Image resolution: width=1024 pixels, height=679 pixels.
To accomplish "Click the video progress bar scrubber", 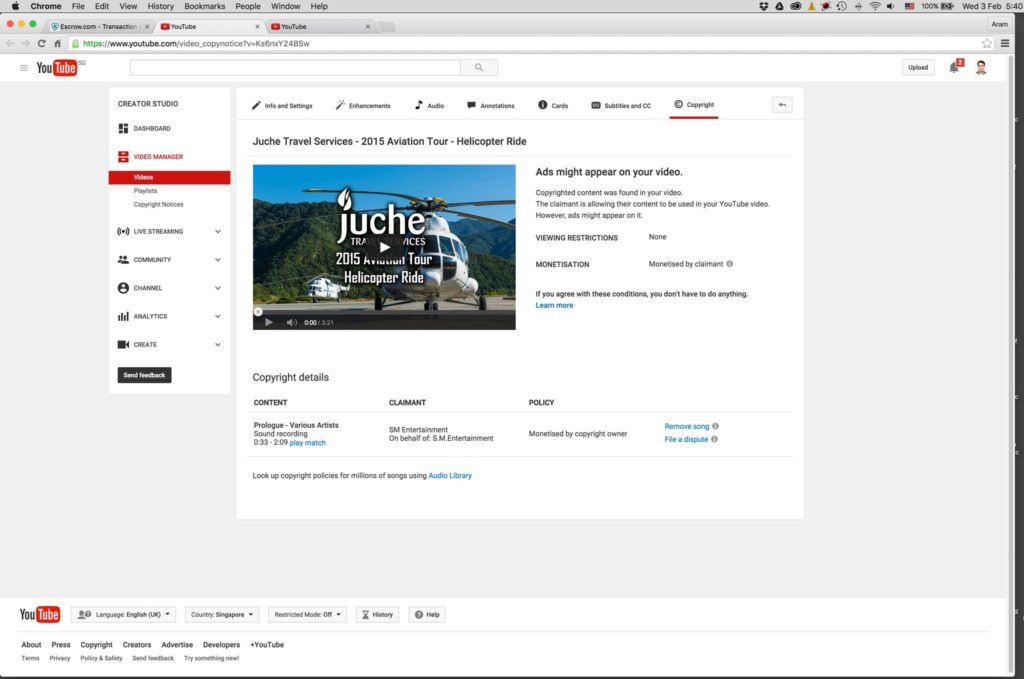I will pyautogui.click(x=258, y=312).
